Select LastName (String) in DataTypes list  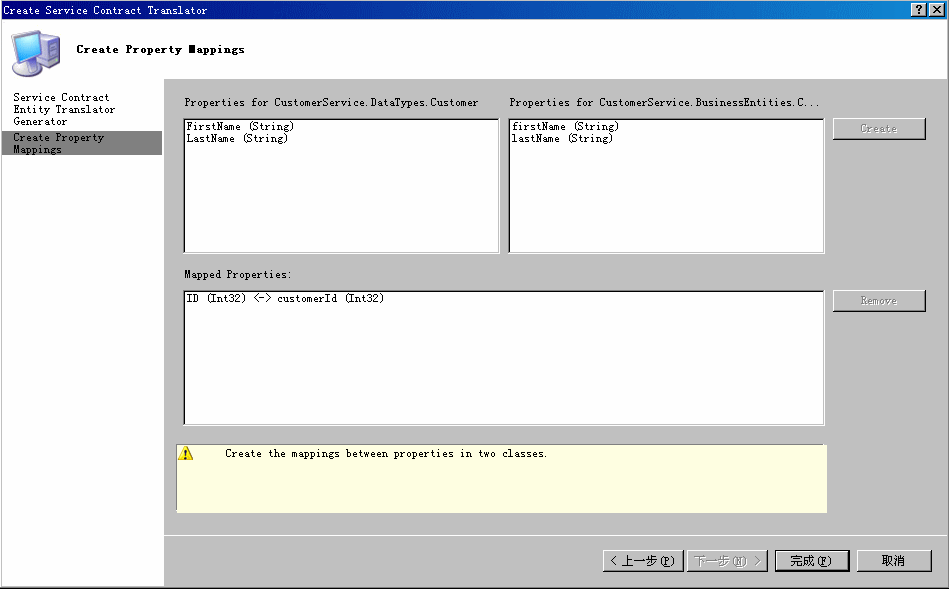point(237,139)
